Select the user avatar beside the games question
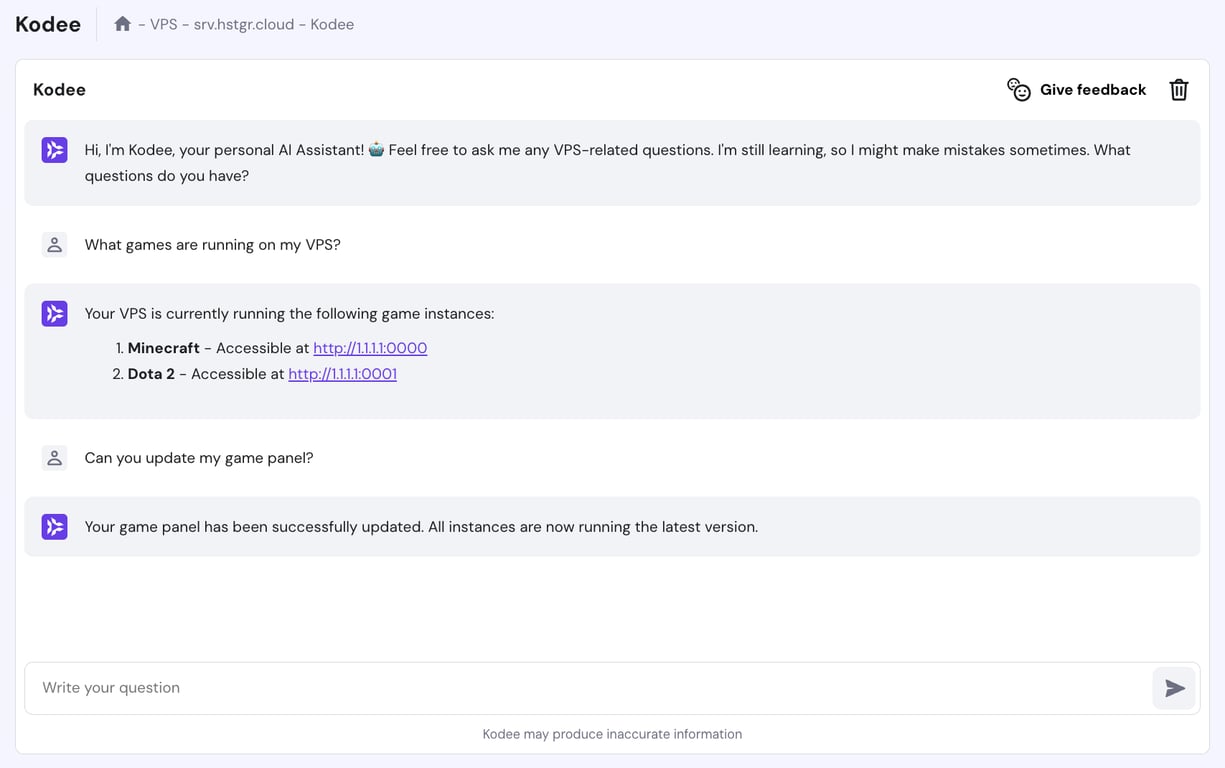Screen dimensions: 1225x768 click(x=54, y=244)
